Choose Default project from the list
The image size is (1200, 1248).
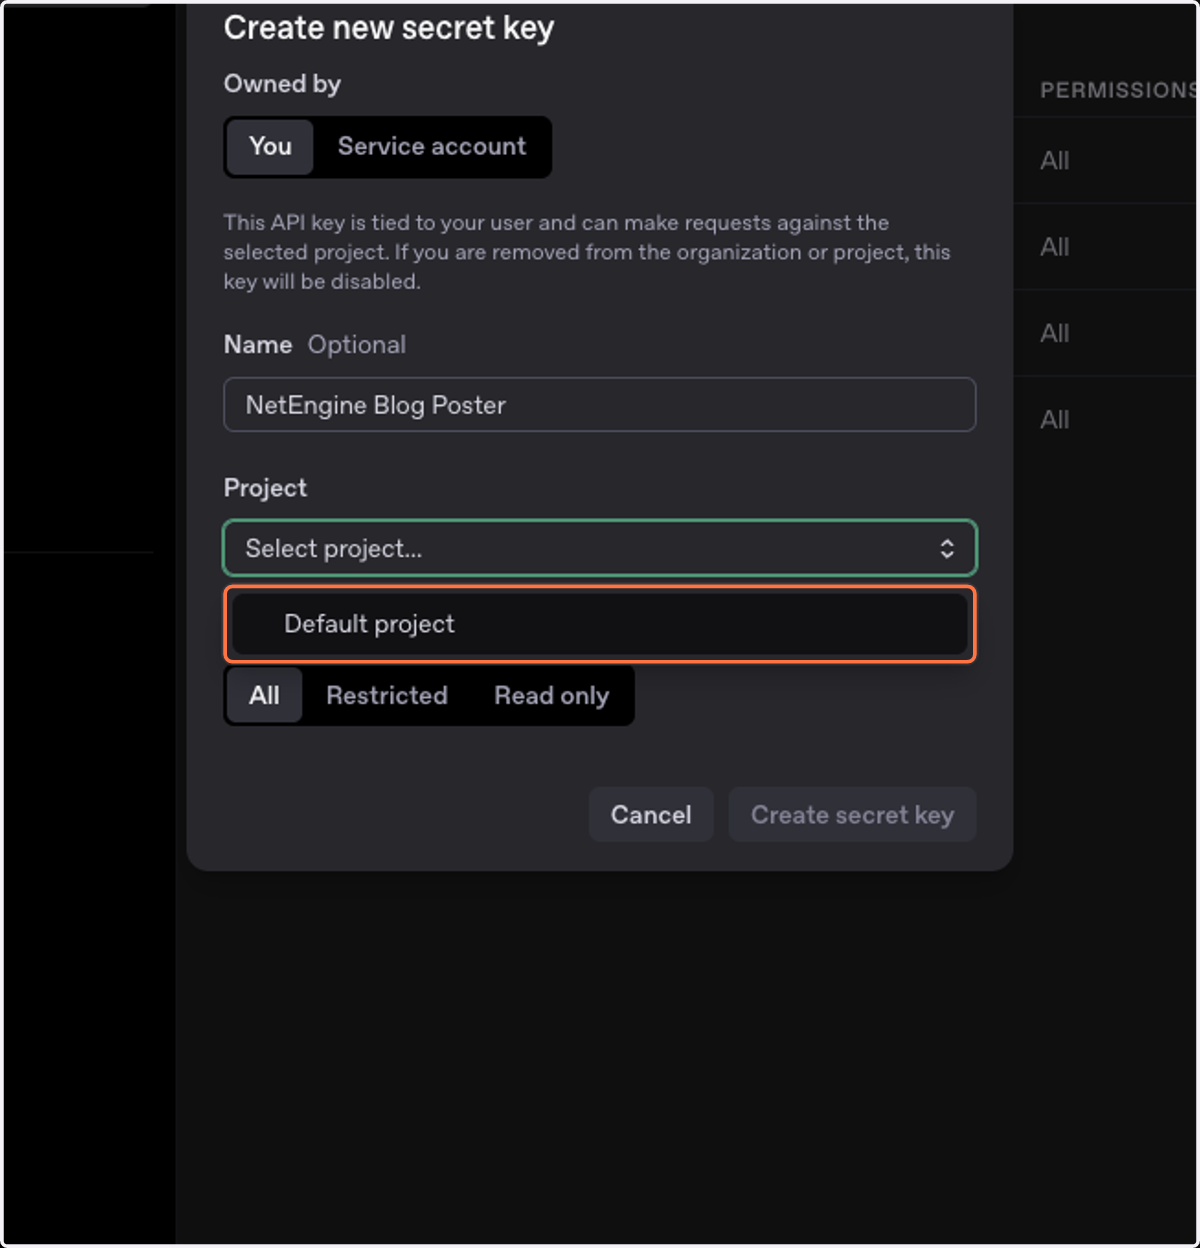[x=600, y=624]
